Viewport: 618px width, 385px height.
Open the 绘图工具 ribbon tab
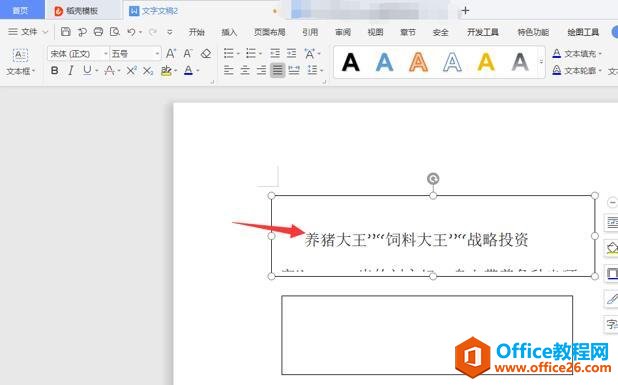pos(583,32)
